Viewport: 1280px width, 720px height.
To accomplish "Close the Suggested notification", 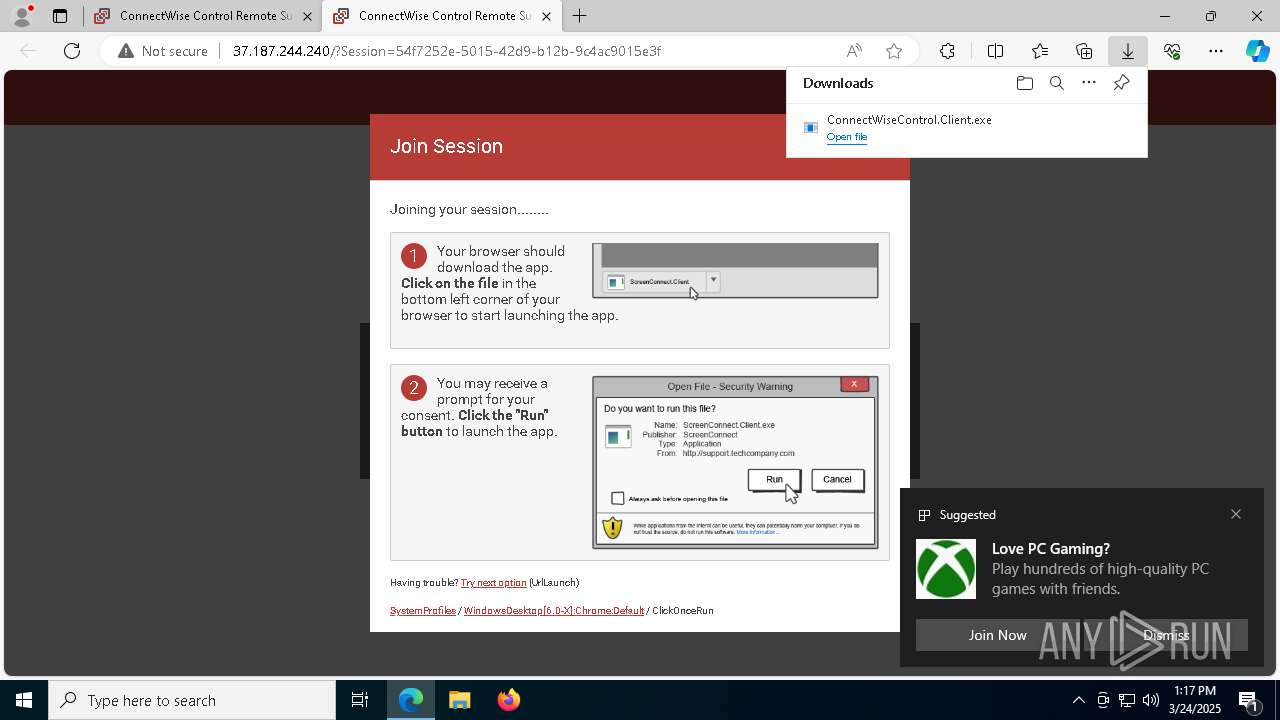I will (1236, 514).
